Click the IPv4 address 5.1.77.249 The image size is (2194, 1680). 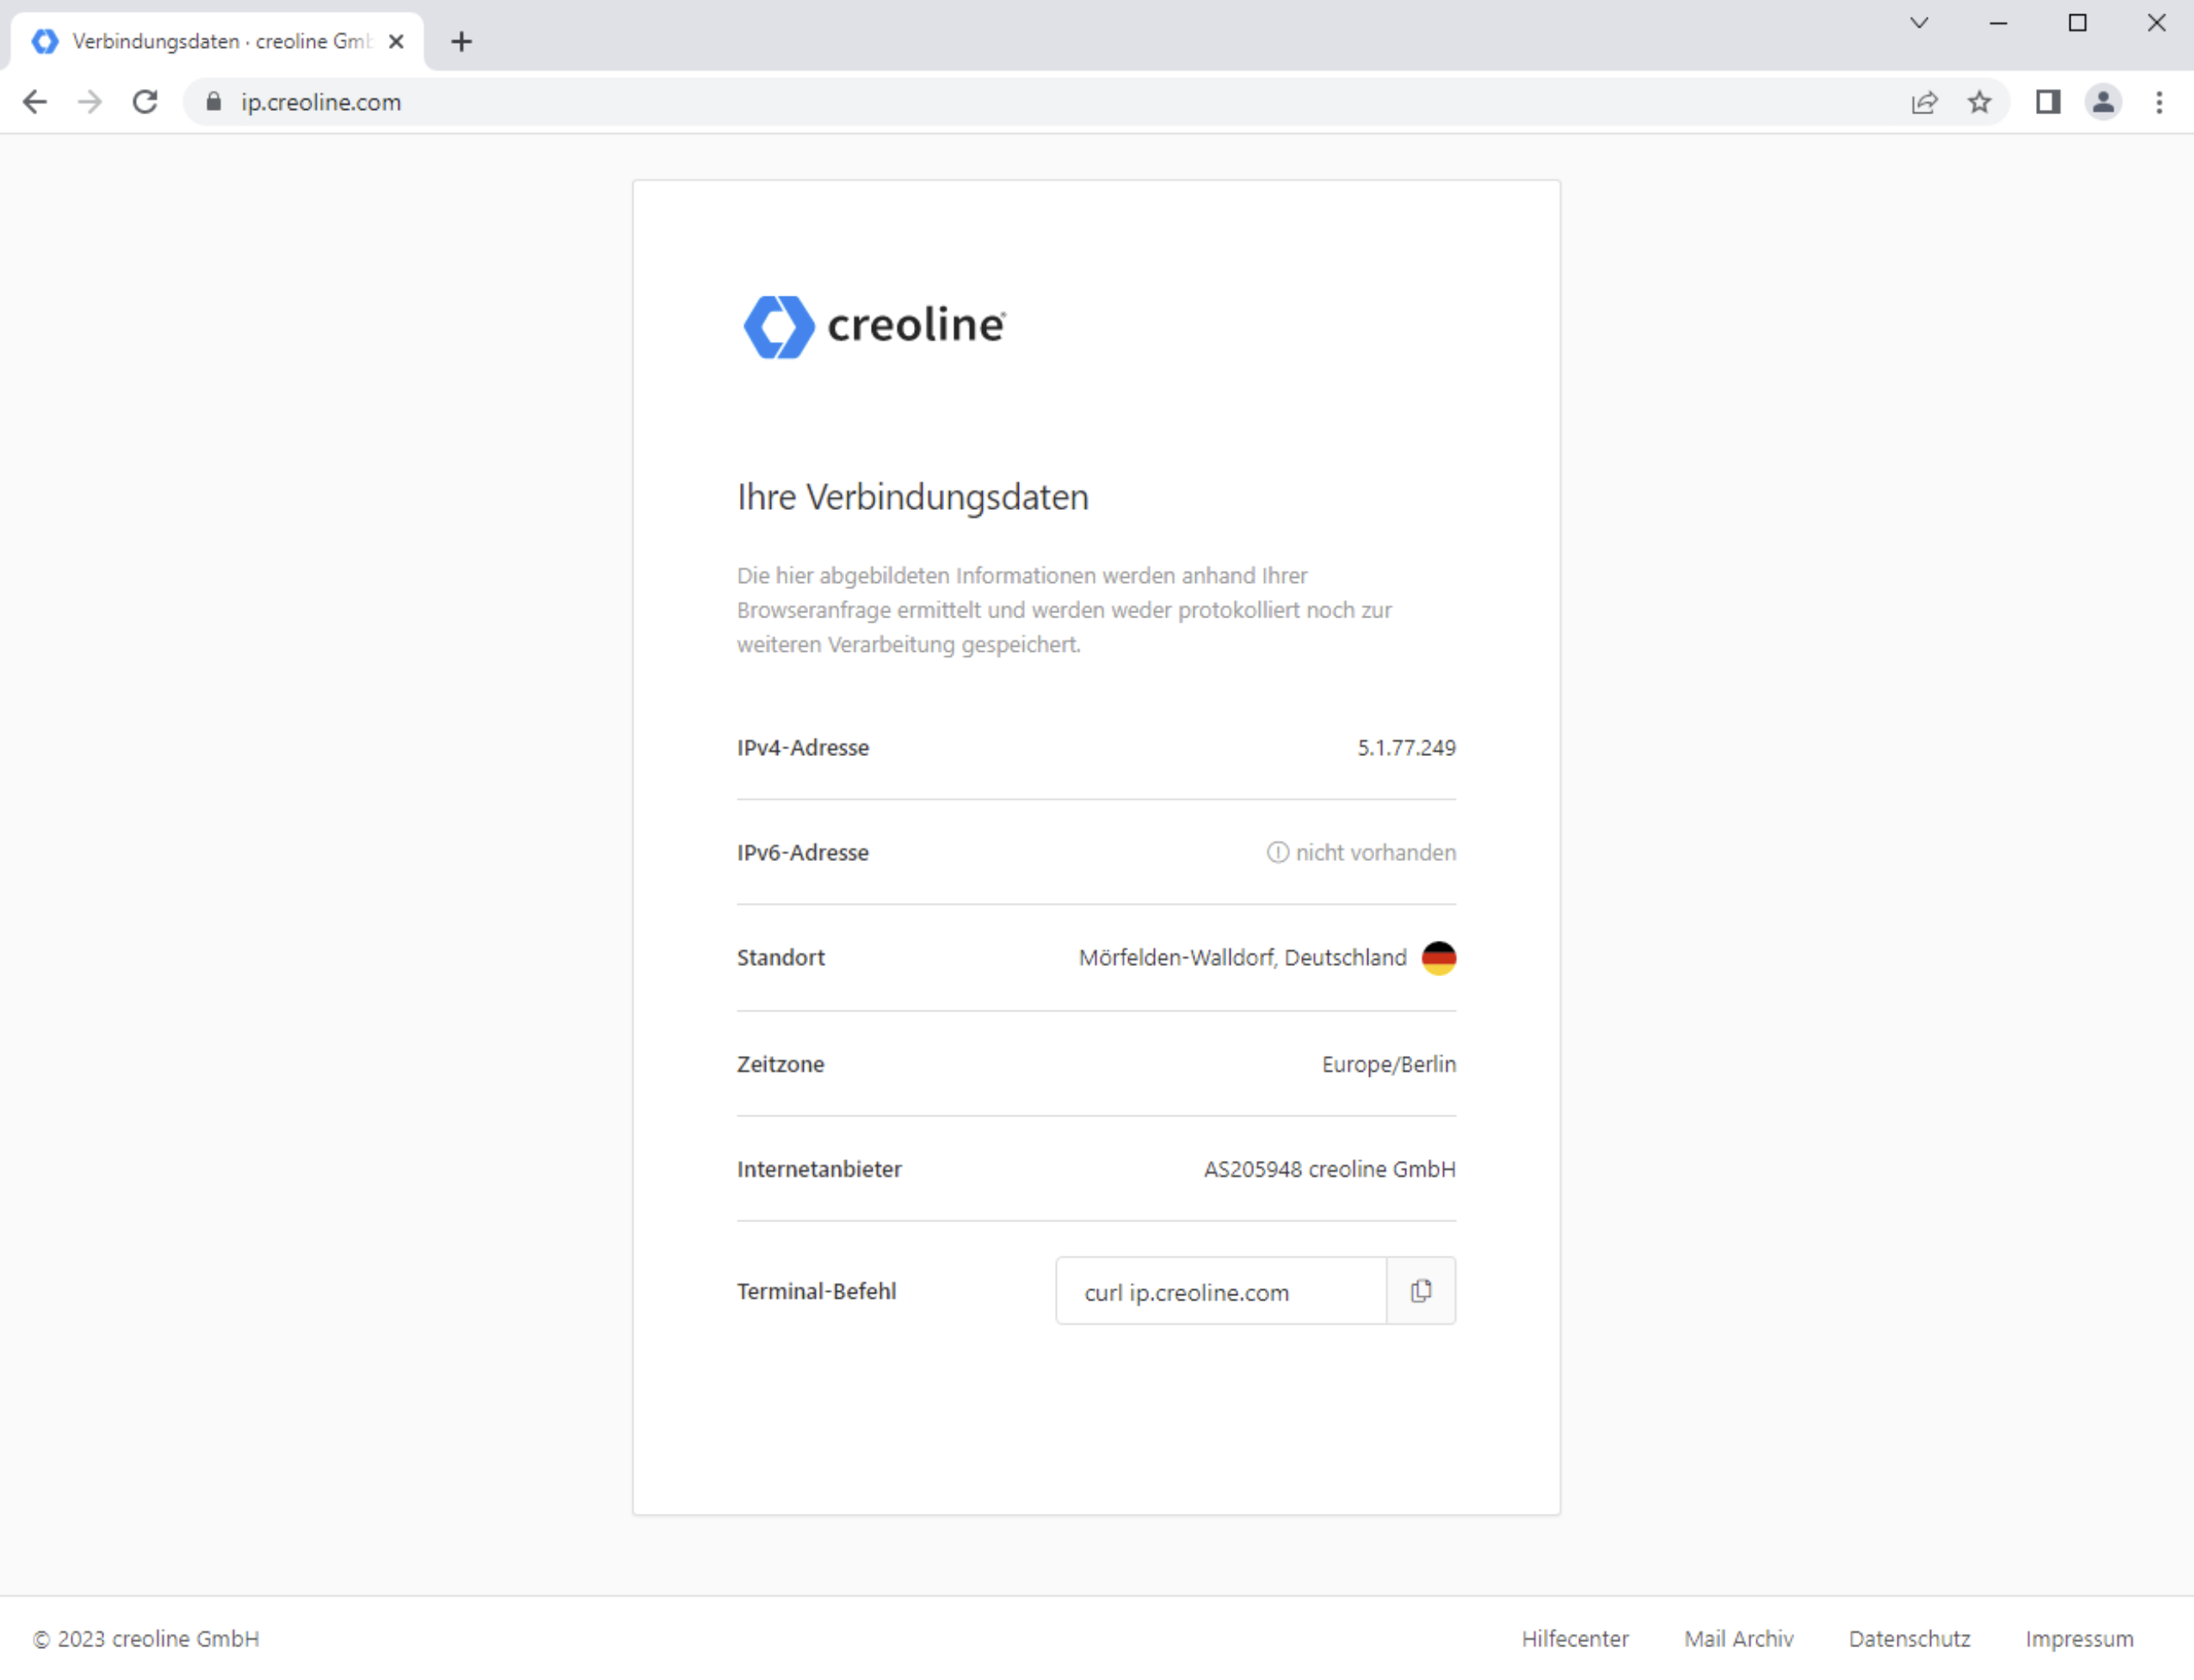click(x=1406, y=748)
